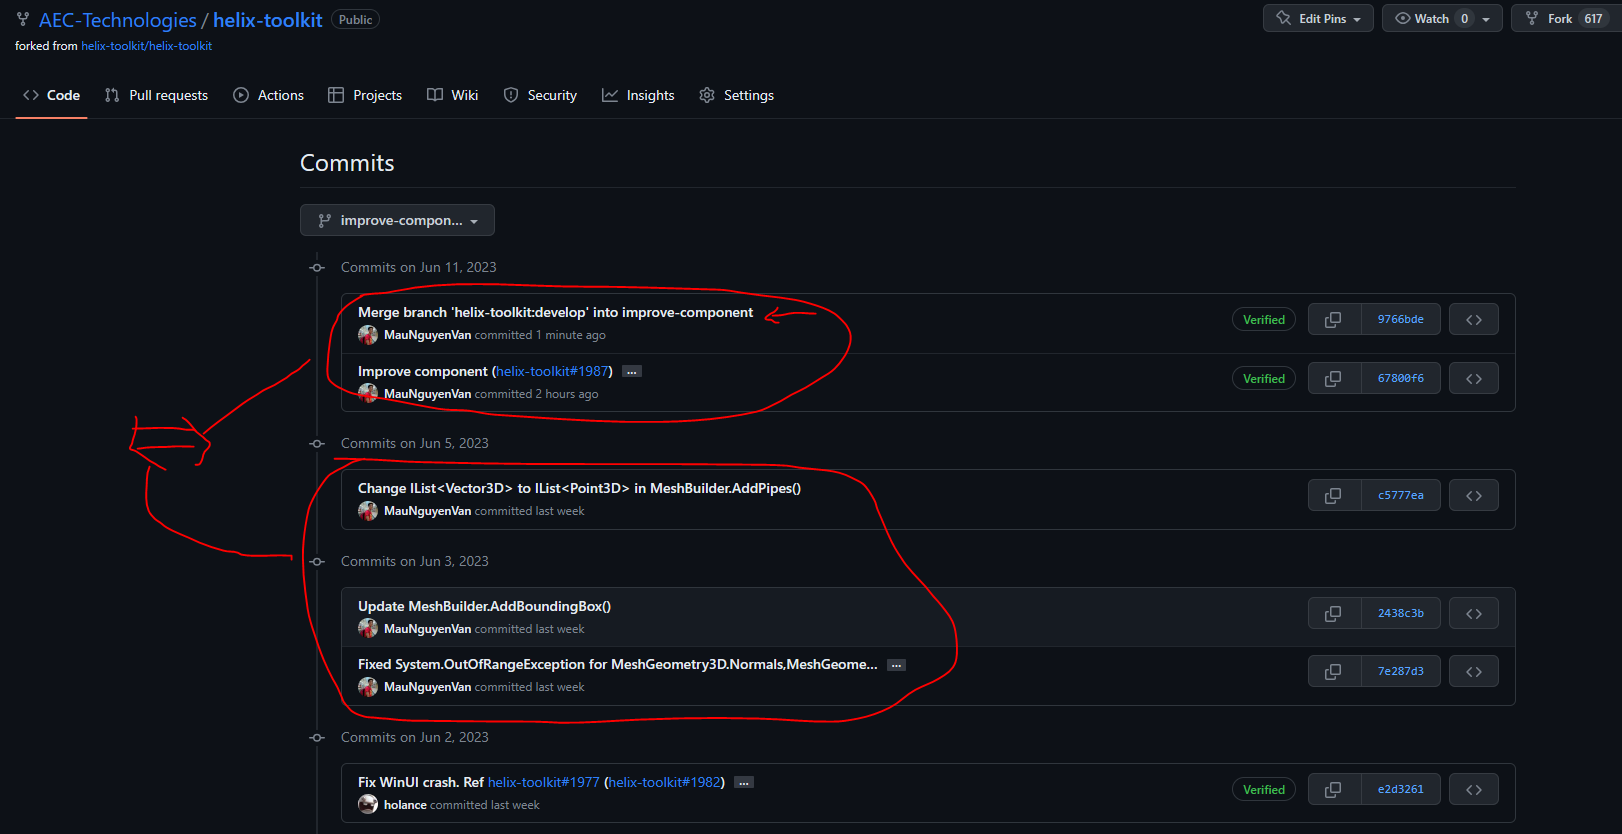1622x834 pixels.
Task: Open commit hash e2d3261
Action: [1400, 789]
